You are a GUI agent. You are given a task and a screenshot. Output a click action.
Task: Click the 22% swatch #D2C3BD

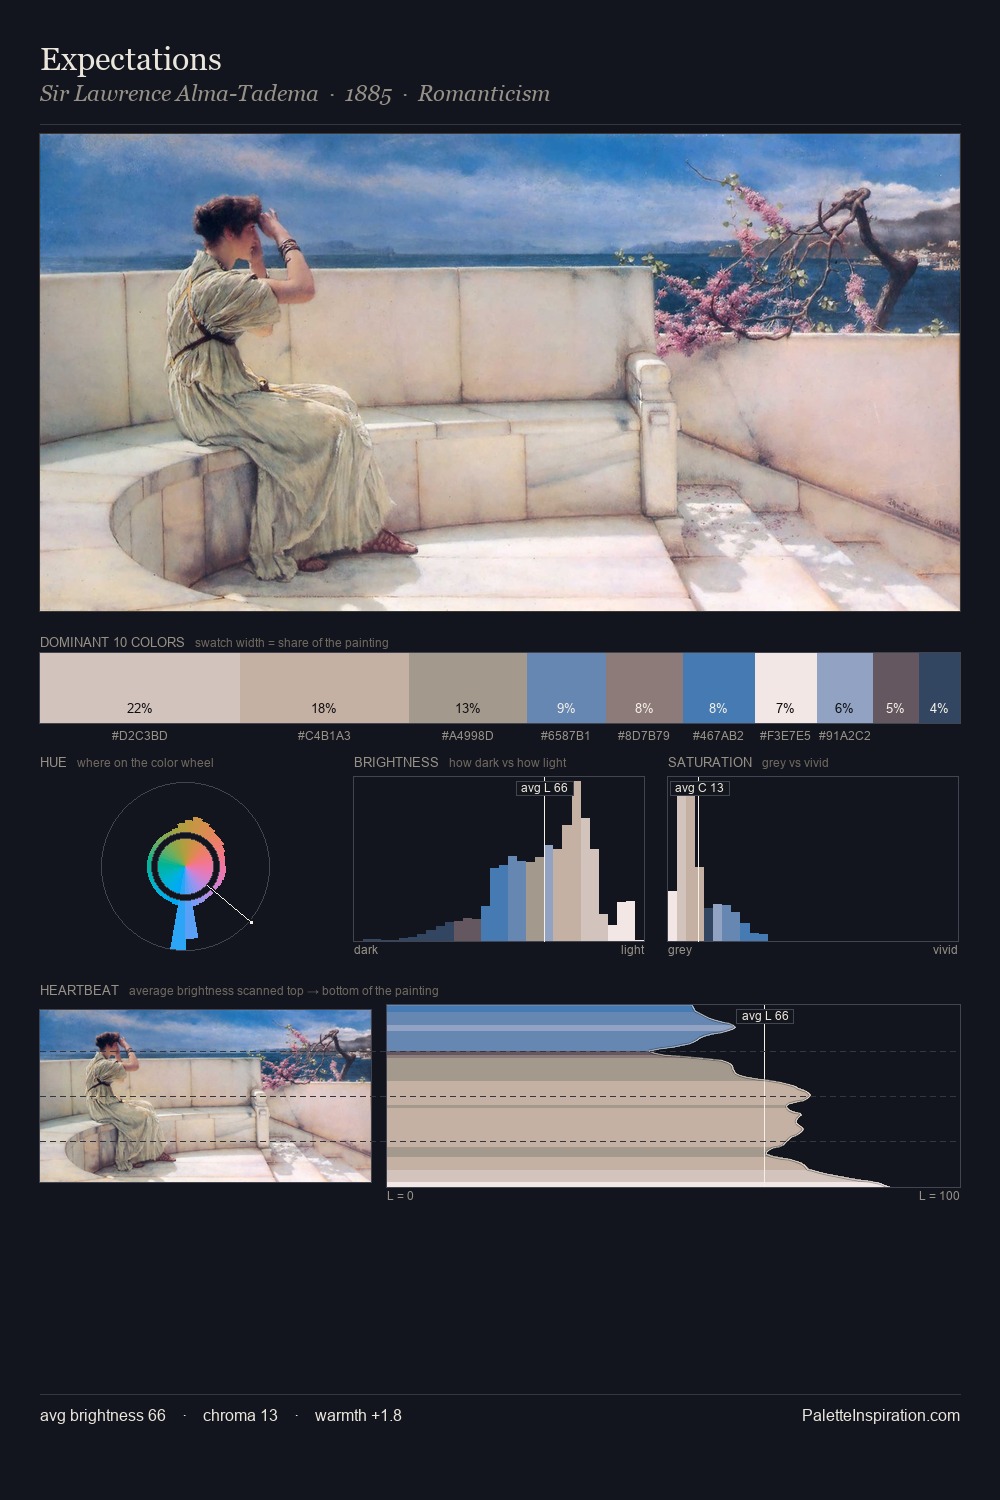click(x=140, y=688)
